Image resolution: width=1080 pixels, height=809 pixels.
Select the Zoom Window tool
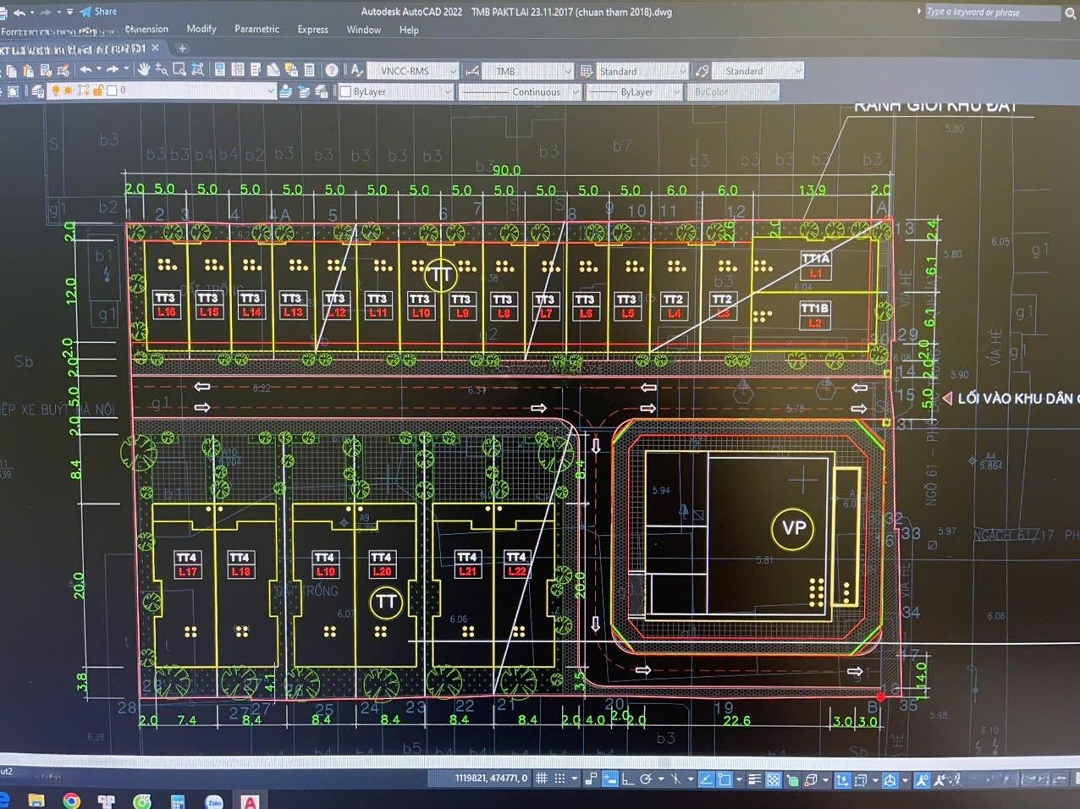pos(179,70)
